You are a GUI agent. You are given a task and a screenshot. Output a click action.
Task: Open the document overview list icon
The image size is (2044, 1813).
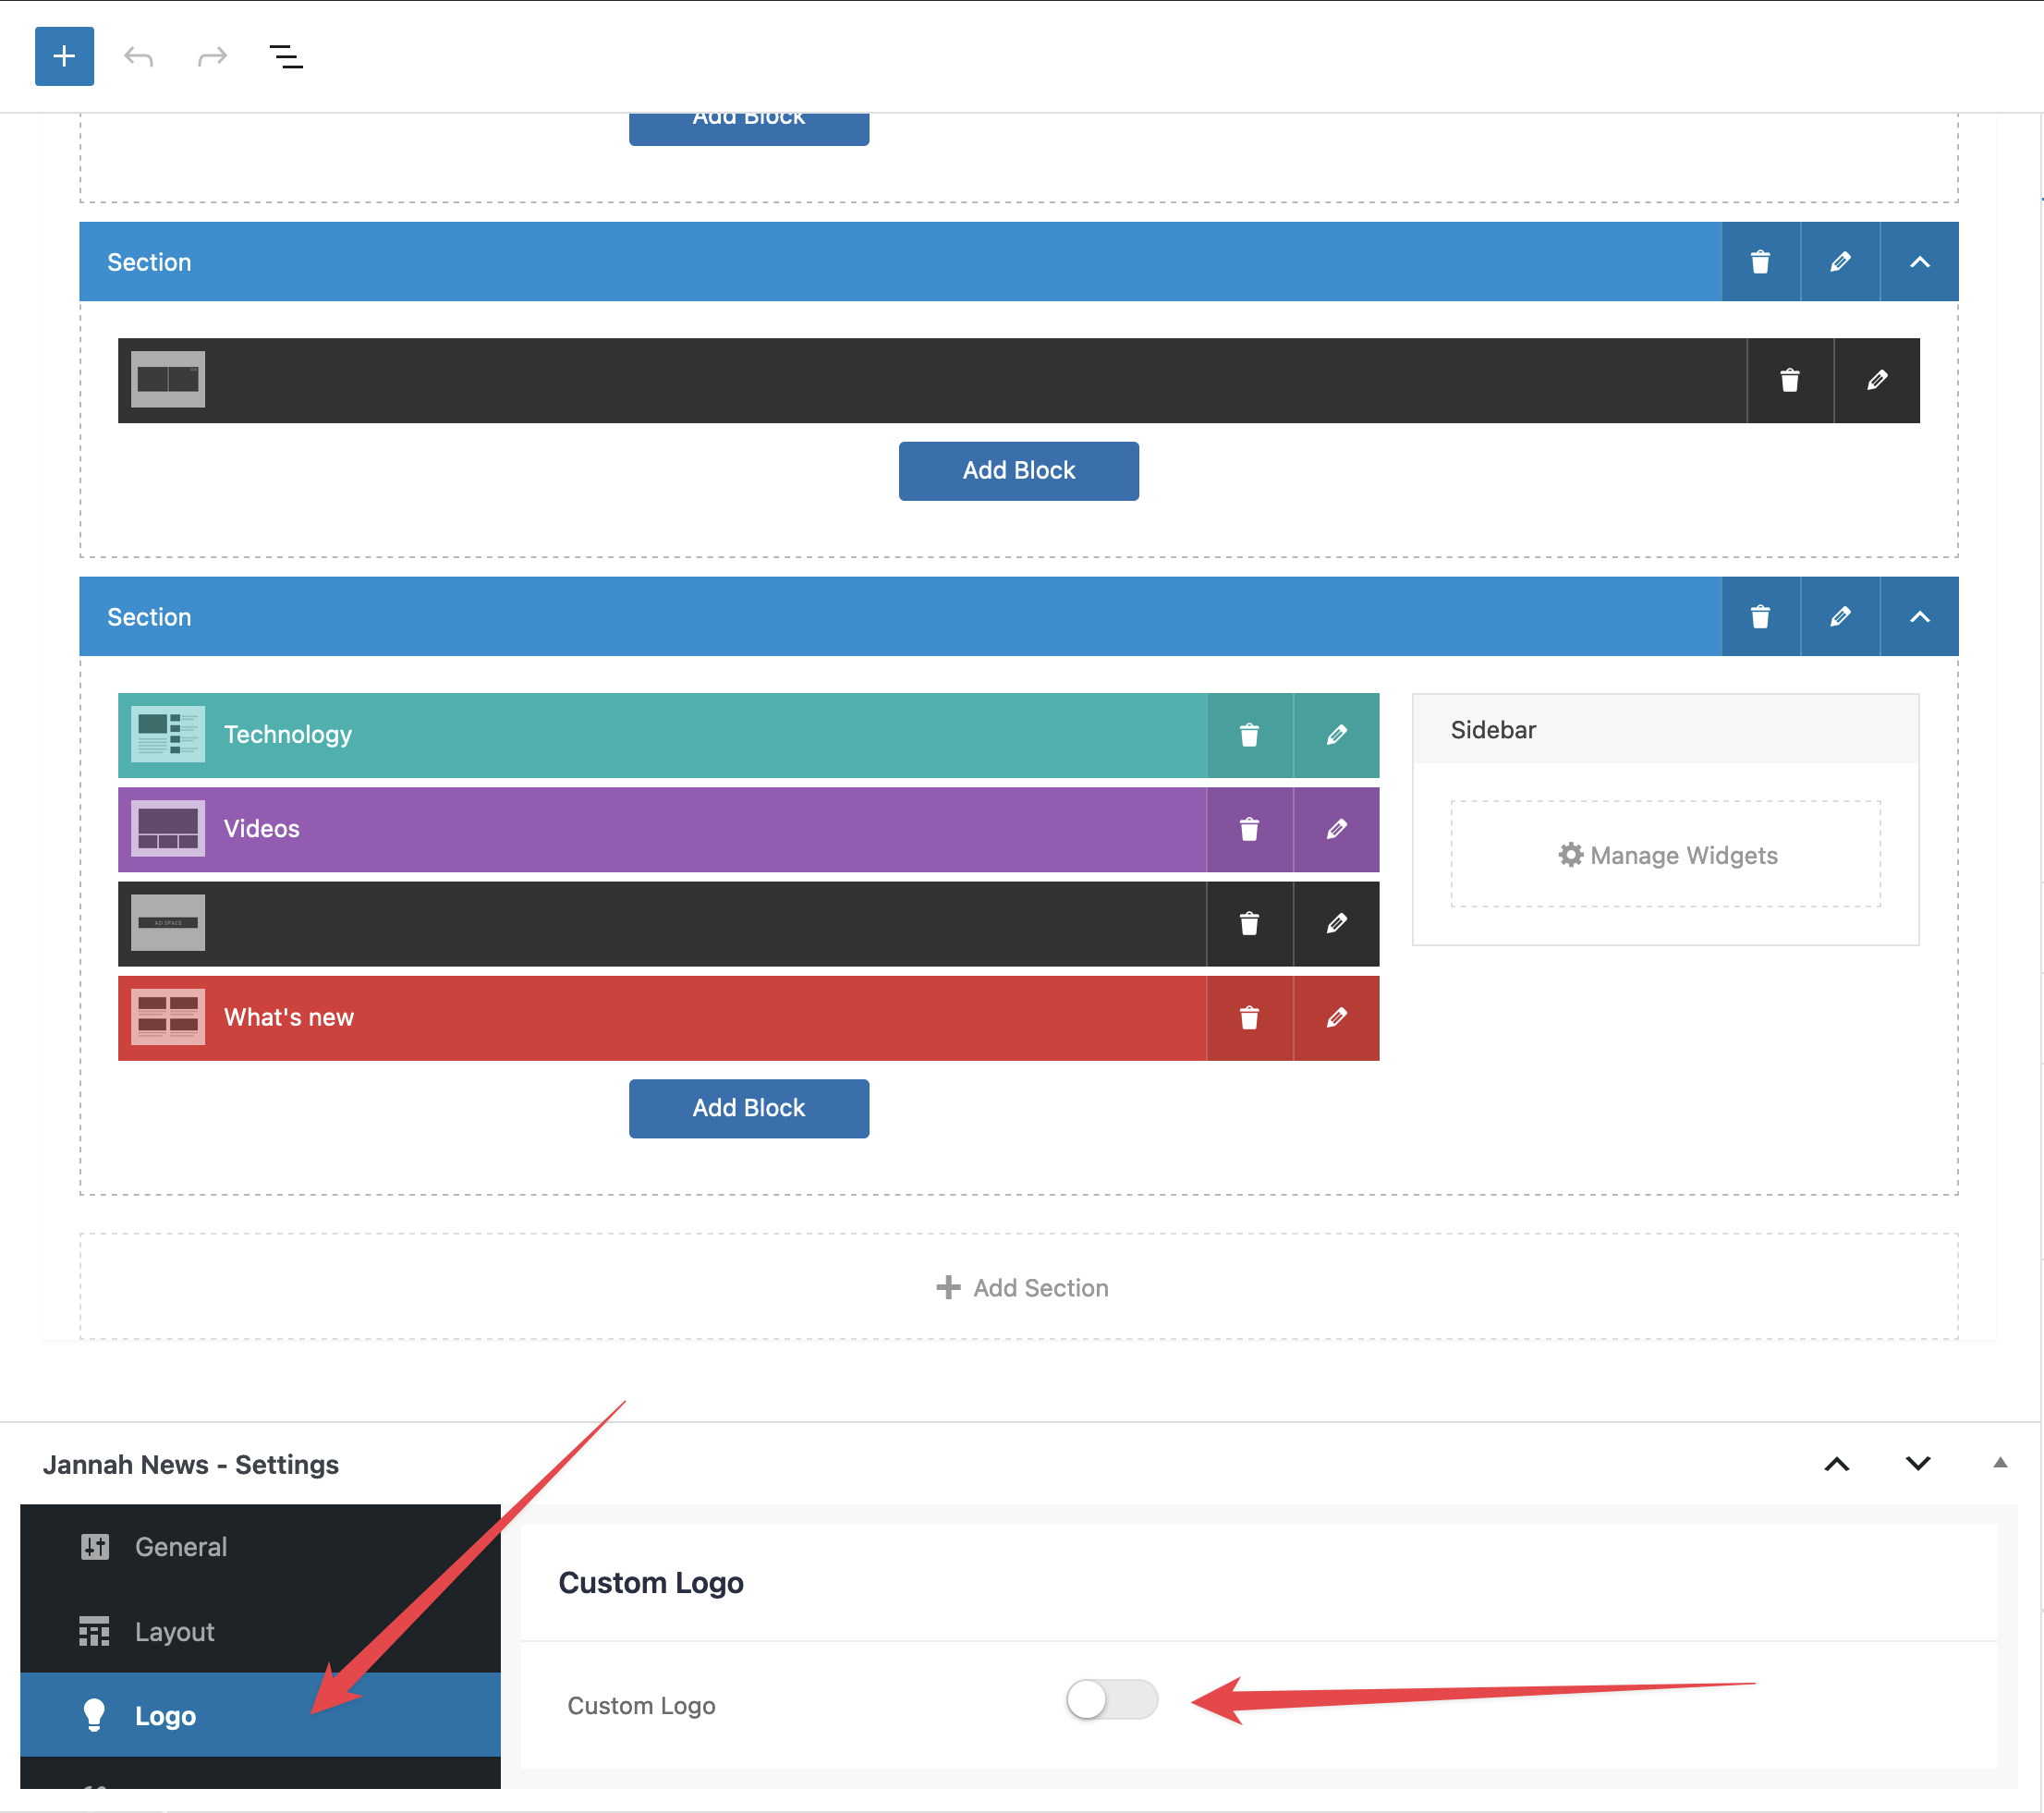[x=286, y=57]
